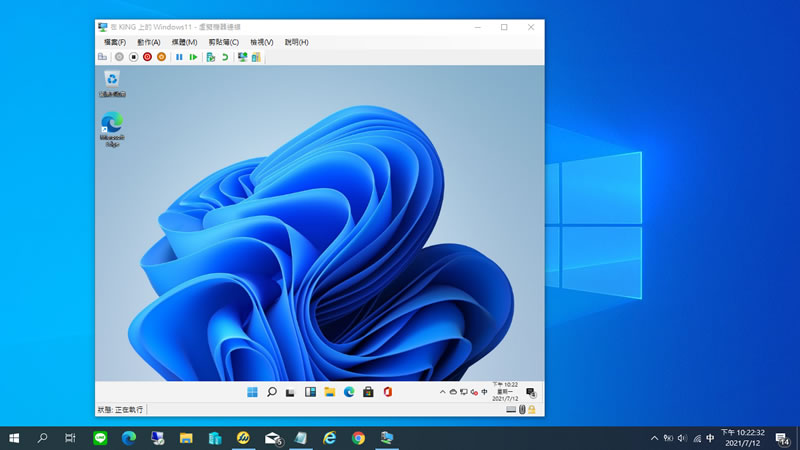Open the 剪貼簿(C) menu

[223, 42]
